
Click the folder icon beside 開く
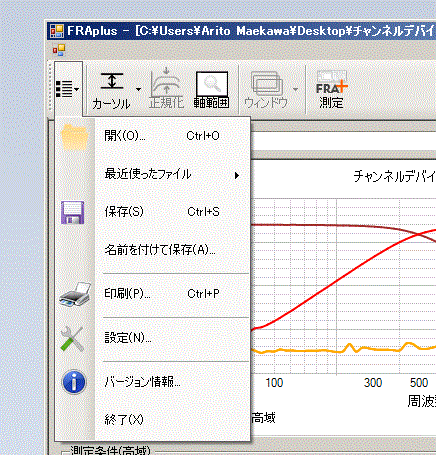pos(74,137)
